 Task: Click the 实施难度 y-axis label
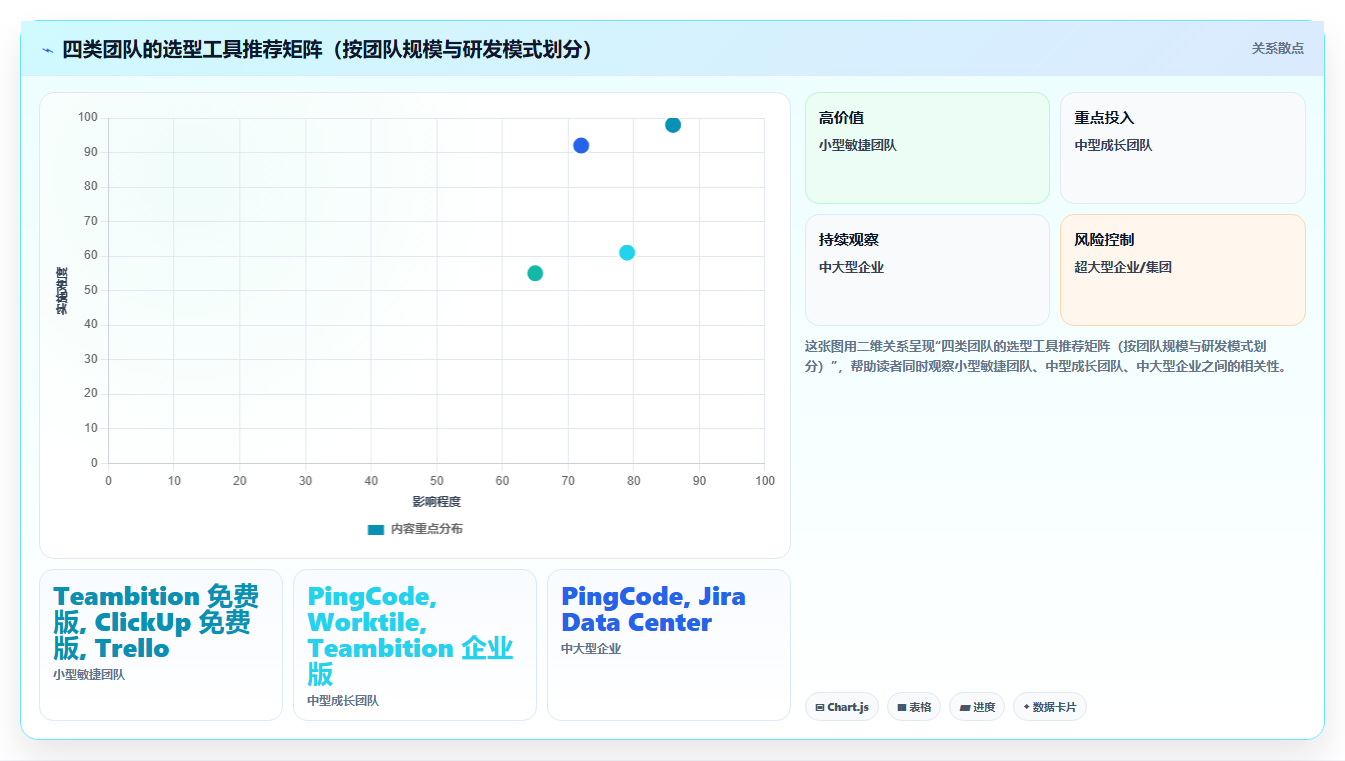click(62, 291)
